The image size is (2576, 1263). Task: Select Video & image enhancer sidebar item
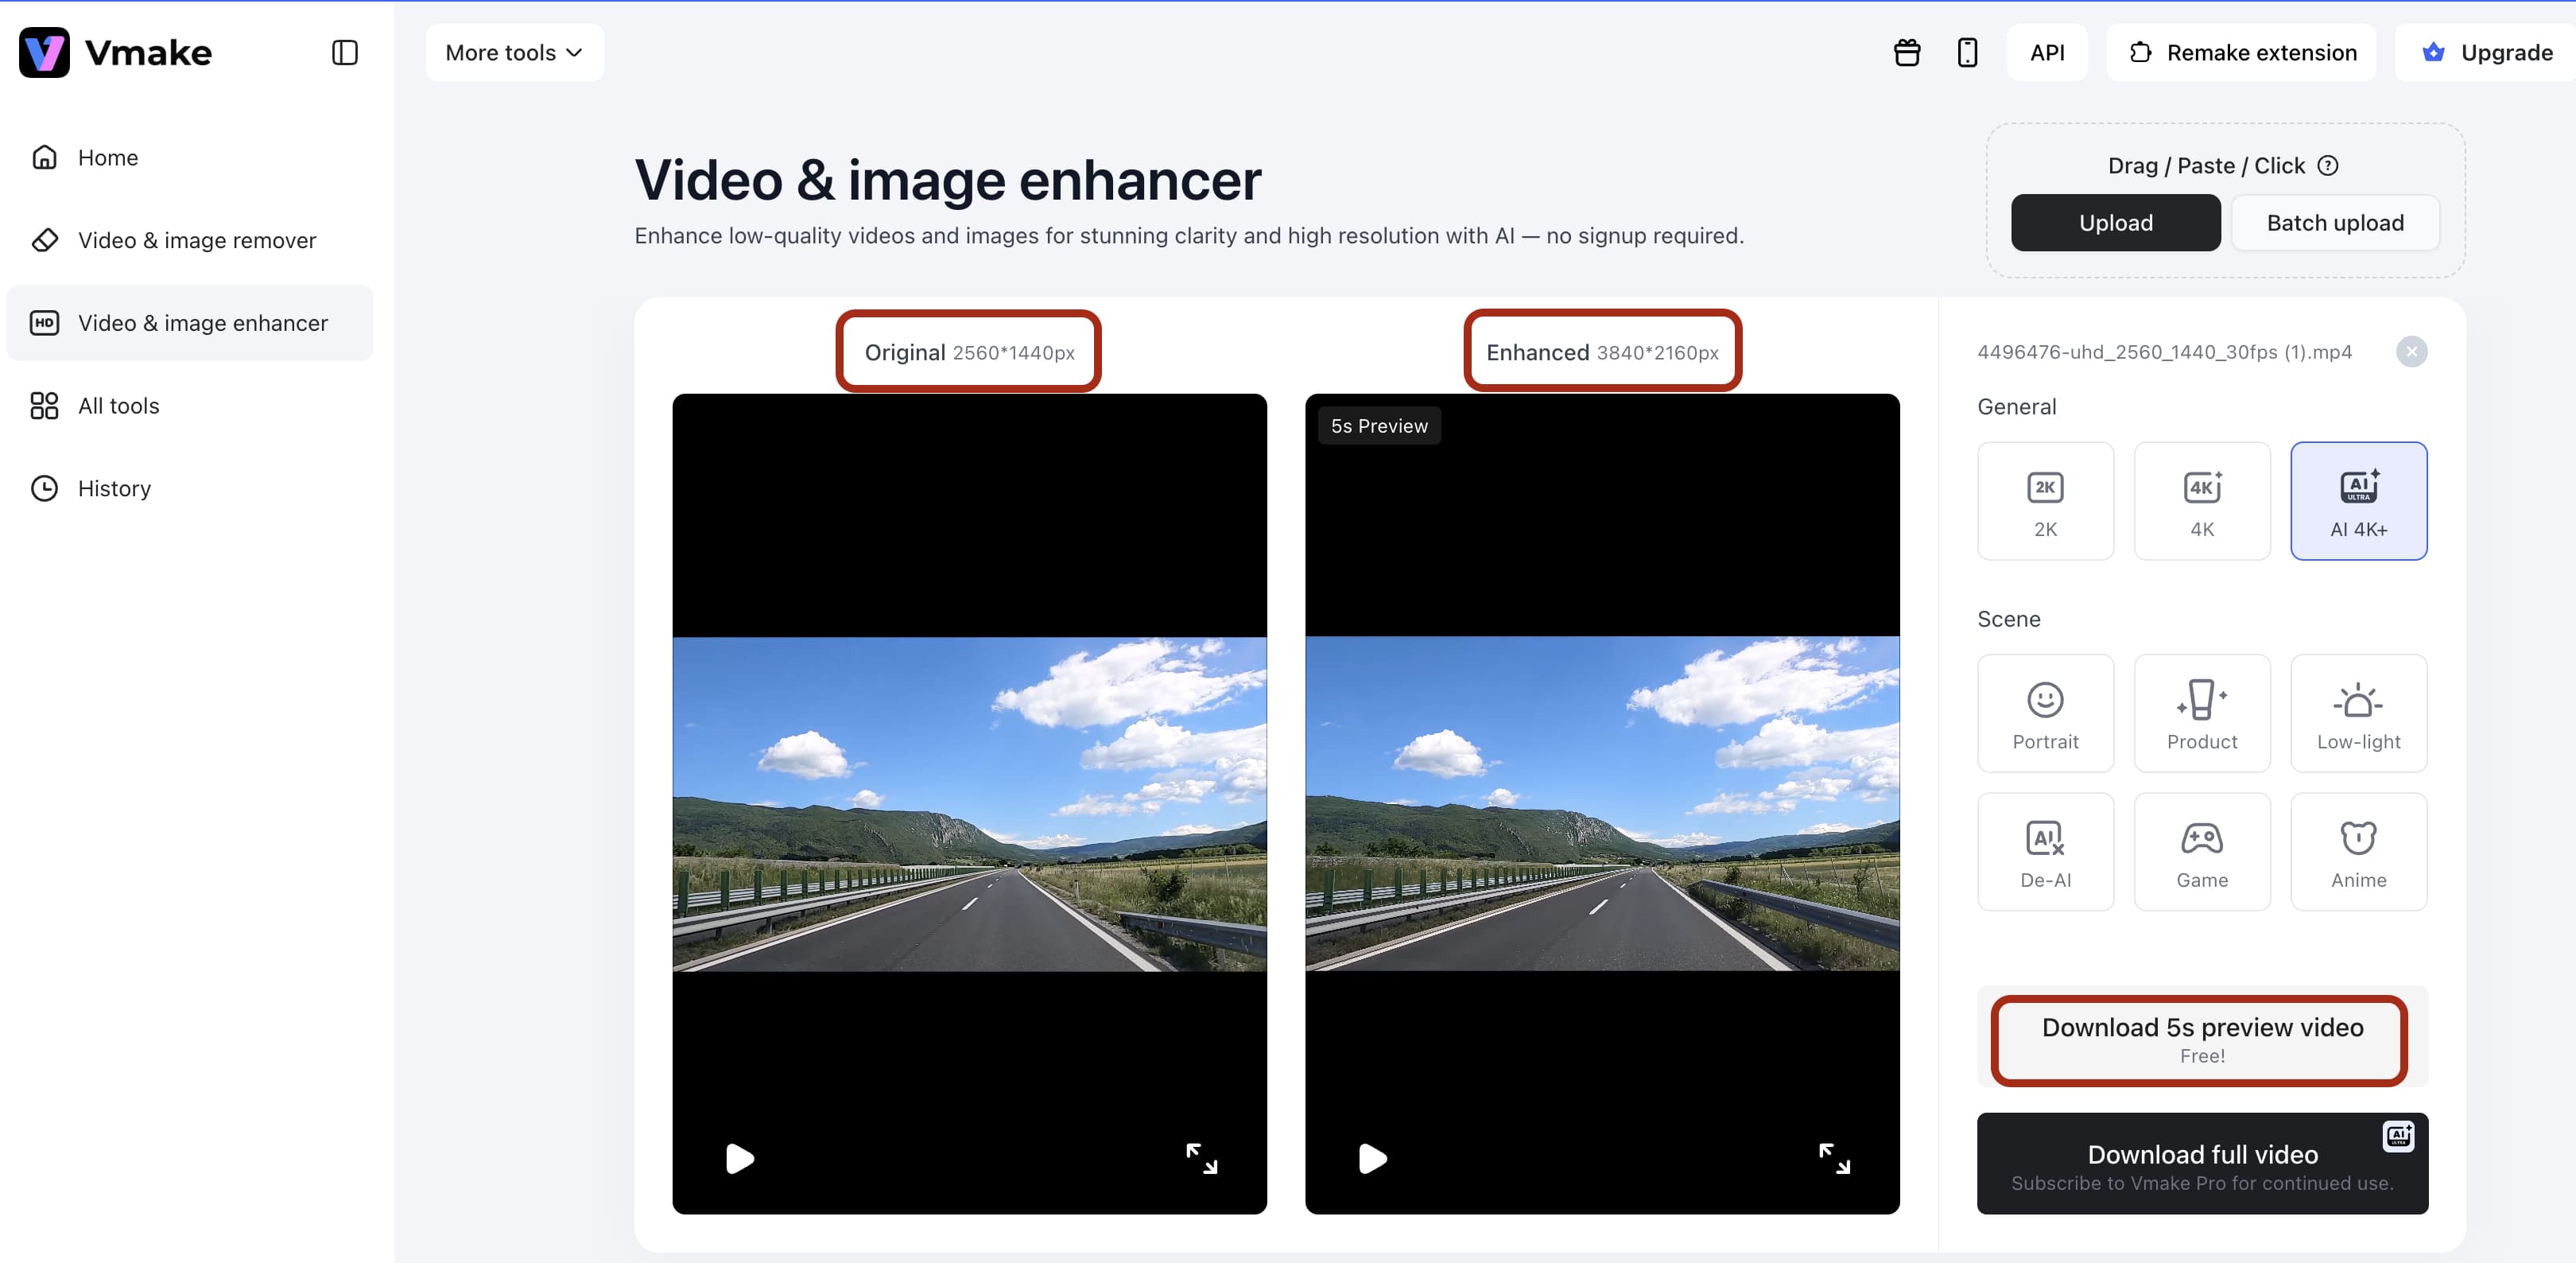click(x=189, y=323)
